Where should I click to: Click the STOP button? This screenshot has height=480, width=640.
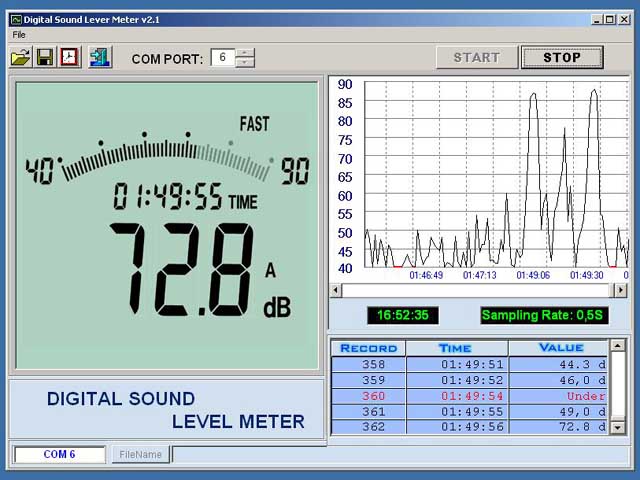pos(562,57)
